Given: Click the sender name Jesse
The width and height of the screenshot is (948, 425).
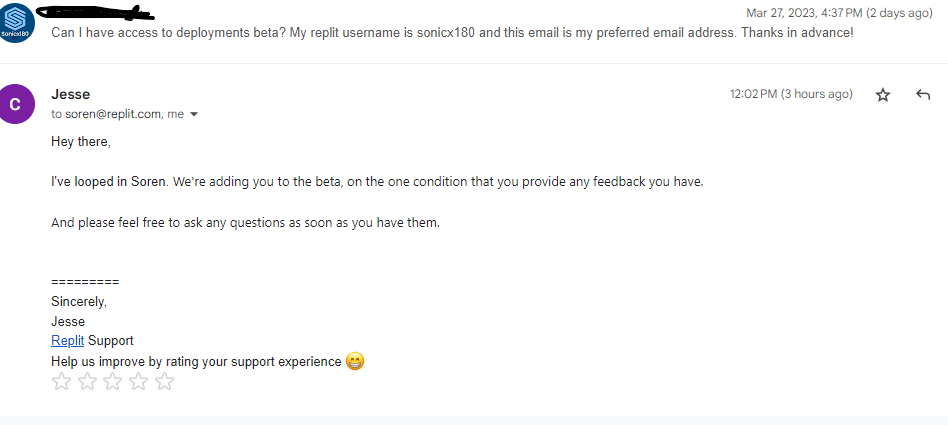Looking at the screenshot, I should coord(70,94).
